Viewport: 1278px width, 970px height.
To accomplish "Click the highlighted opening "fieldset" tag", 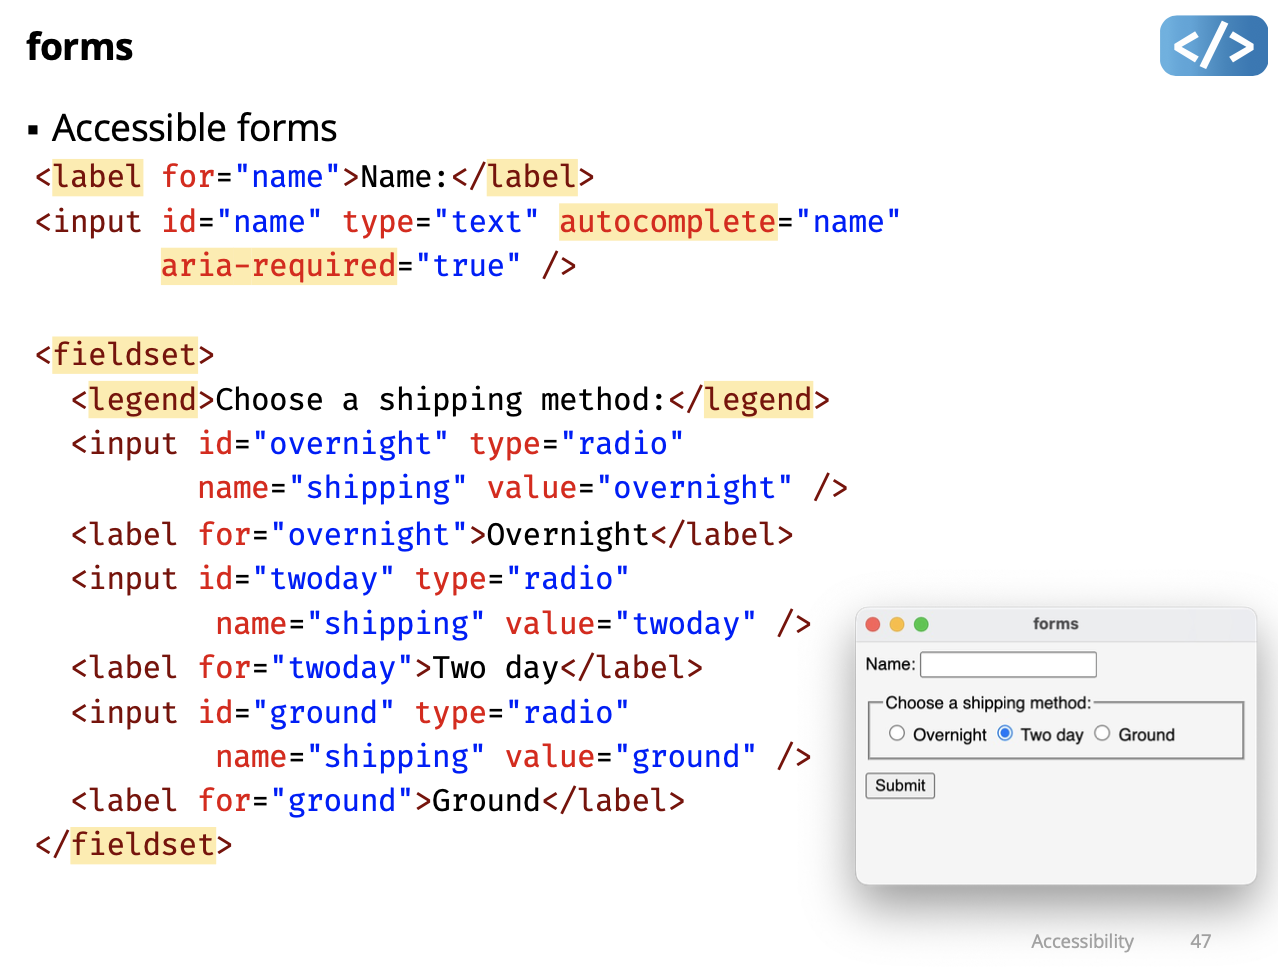I will coord(124,355).
